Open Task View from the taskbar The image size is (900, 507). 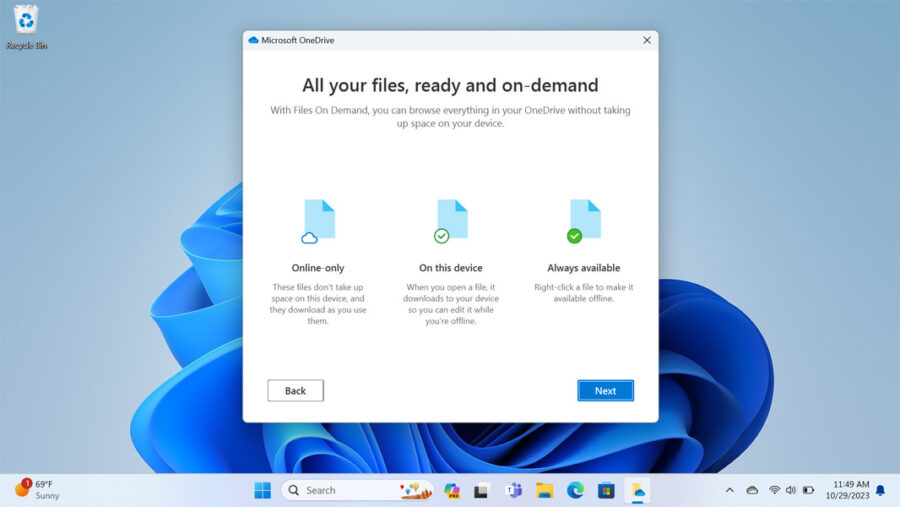481,490
